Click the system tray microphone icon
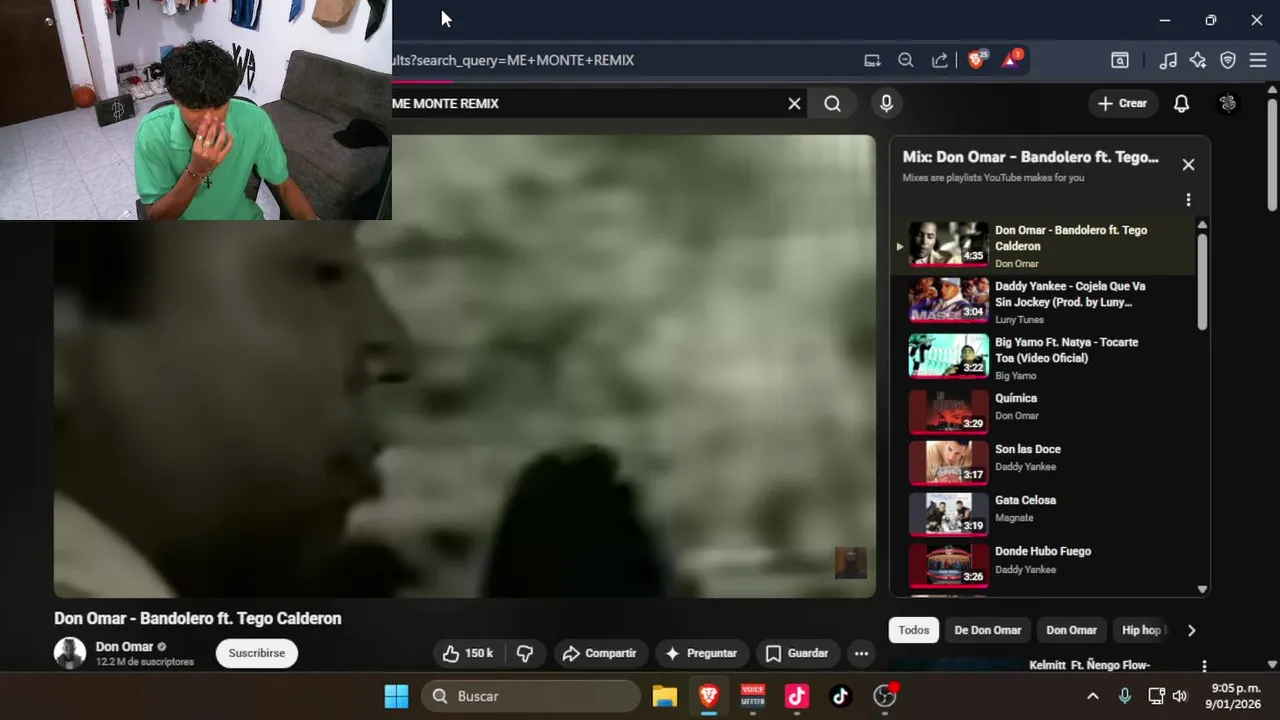Viewport: 1280px width, 720px height. [1125, 696]
